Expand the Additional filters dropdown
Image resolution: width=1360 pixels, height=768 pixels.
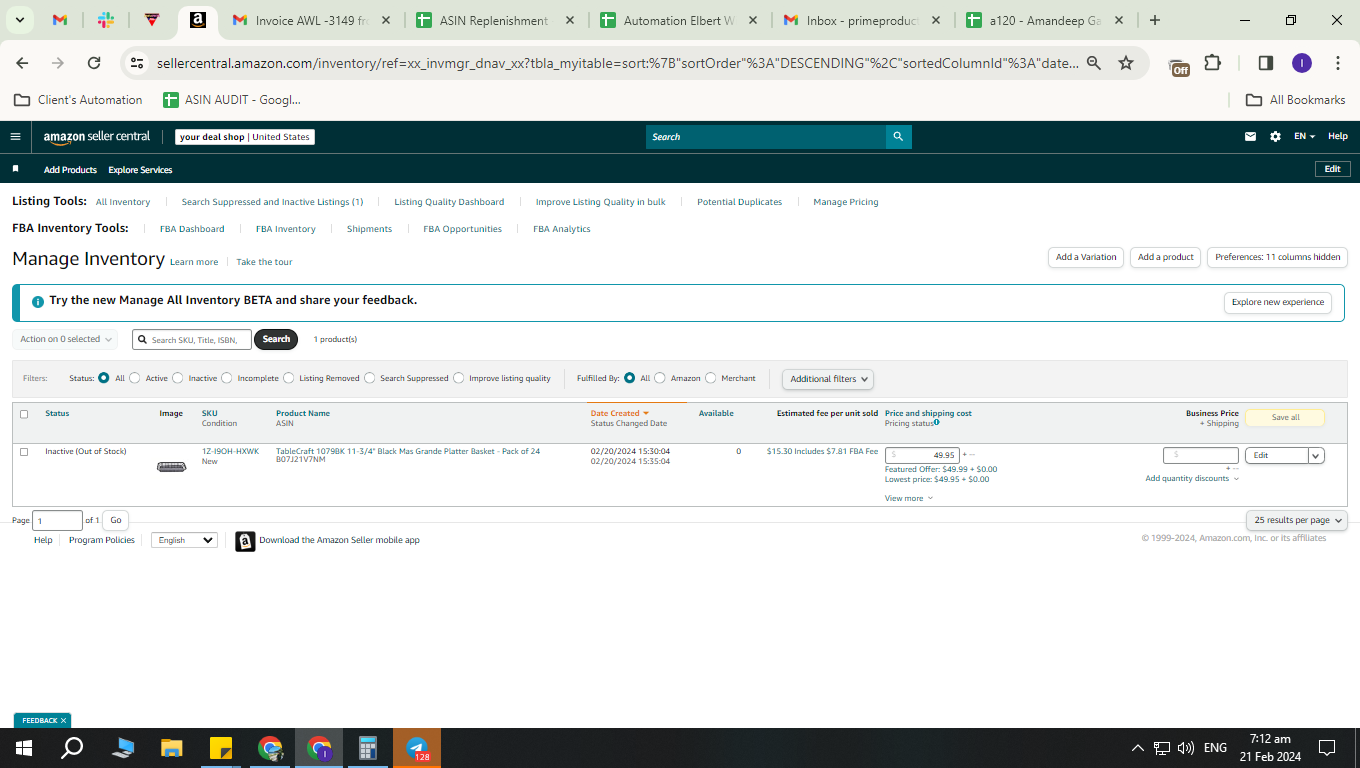click(x=827, y=379)
